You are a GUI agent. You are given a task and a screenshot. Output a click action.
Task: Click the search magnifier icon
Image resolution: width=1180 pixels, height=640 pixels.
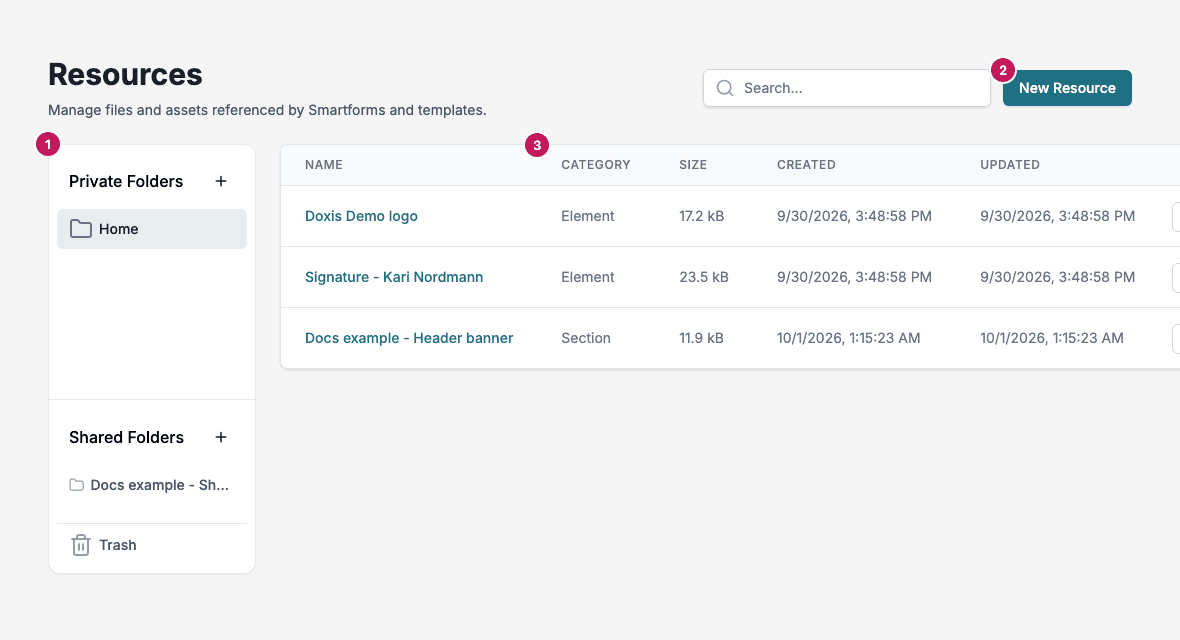[x=725, y=88]
